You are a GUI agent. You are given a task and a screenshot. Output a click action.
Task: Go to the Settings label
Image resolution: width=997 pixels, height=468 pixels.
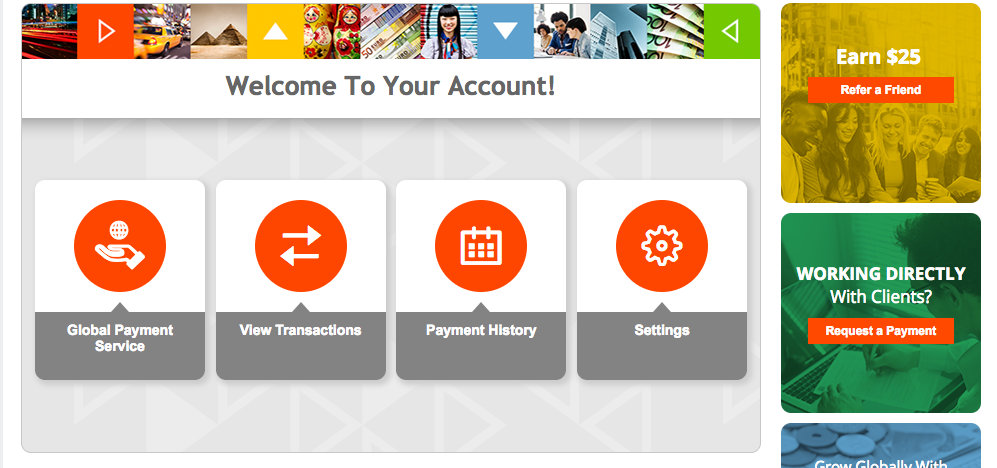(662, 330)
